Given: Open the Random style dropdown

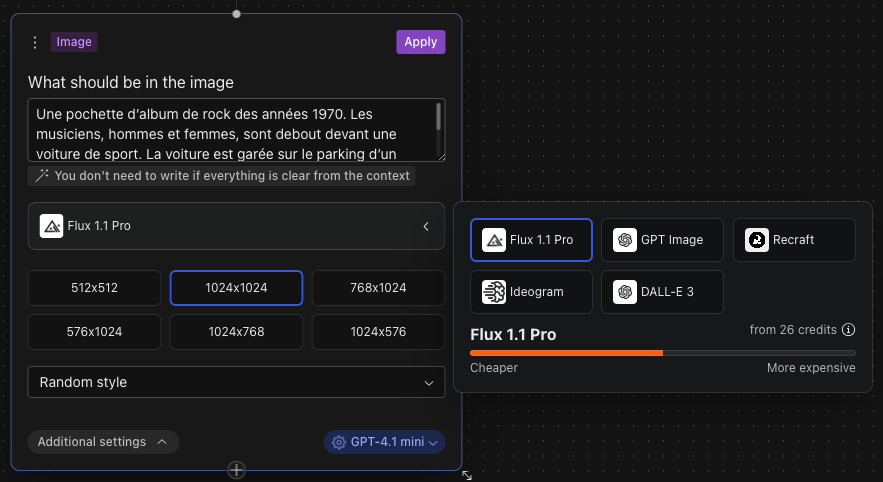Looking at the screenshot, I should (236, 382).
